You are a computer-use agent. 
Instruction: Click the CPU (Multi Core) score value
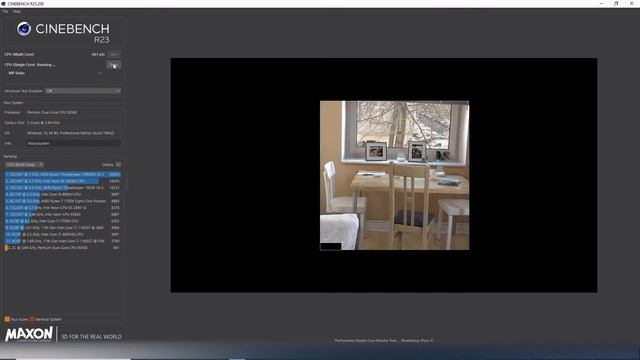click(98, 54)
